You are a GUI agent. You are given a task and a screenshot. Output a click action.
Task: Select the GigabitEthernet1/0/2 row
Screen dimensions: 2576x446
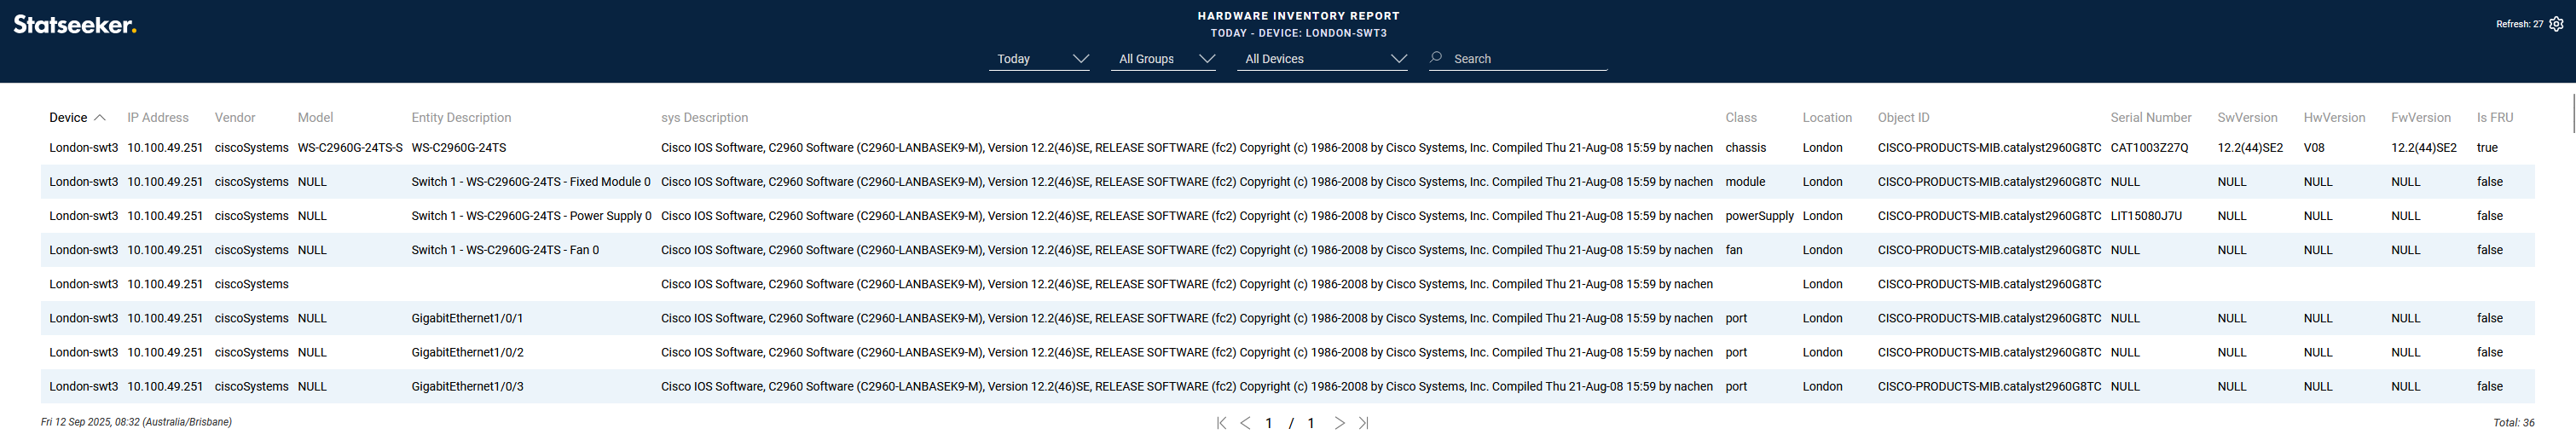[467, 352]
